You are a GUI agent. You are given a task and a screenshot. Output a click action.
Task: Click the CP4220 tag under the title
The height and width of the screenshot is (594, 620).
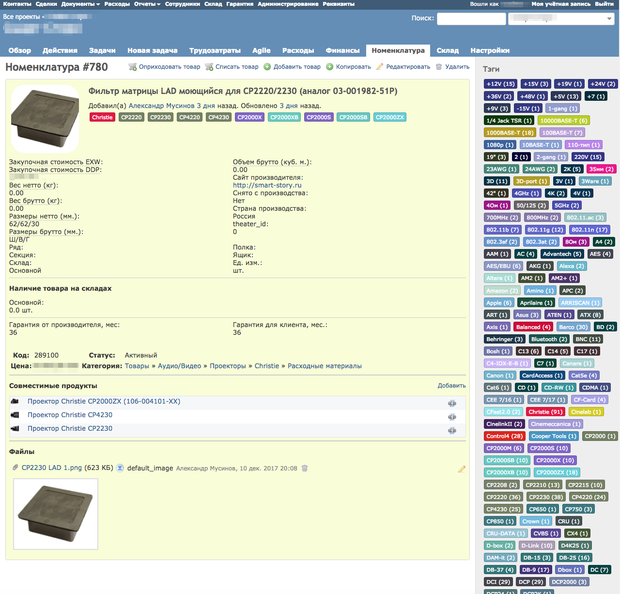[x=190, y=117]
